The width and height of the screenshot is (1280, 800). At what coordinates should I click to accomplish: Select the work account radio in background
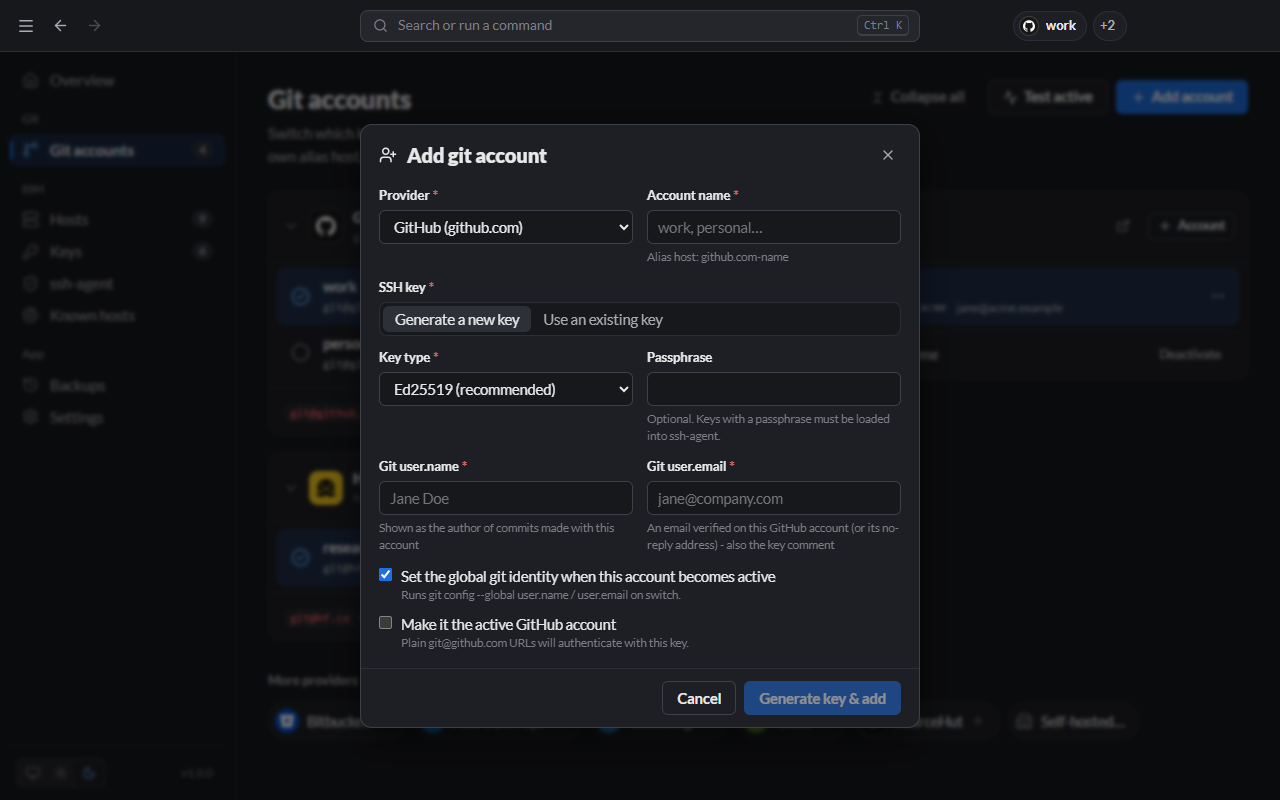click(300, 296)
